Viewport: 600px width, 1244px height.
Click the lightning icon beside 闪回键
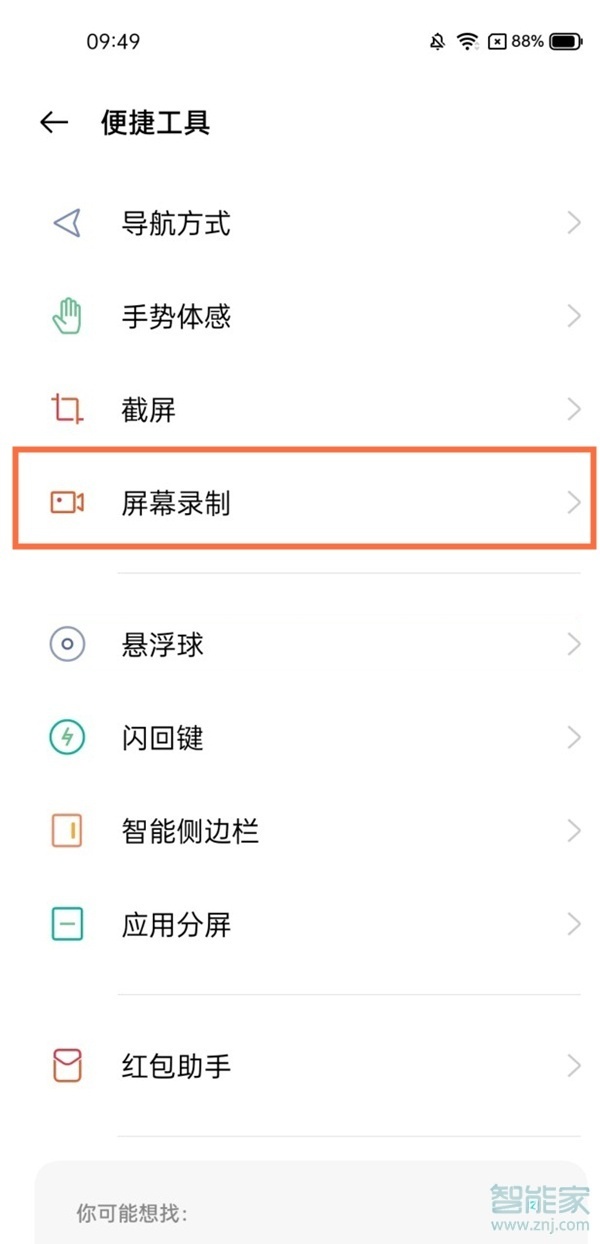click(x=66, y=738)
